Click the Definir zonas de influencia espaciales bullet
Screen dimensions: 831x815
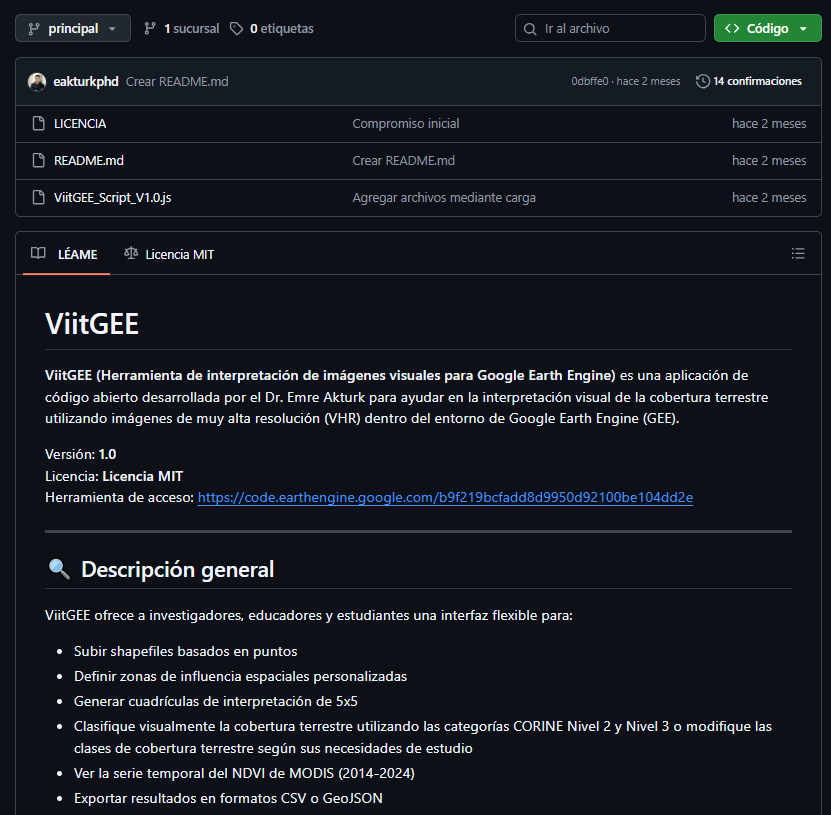tap(240, 677)
